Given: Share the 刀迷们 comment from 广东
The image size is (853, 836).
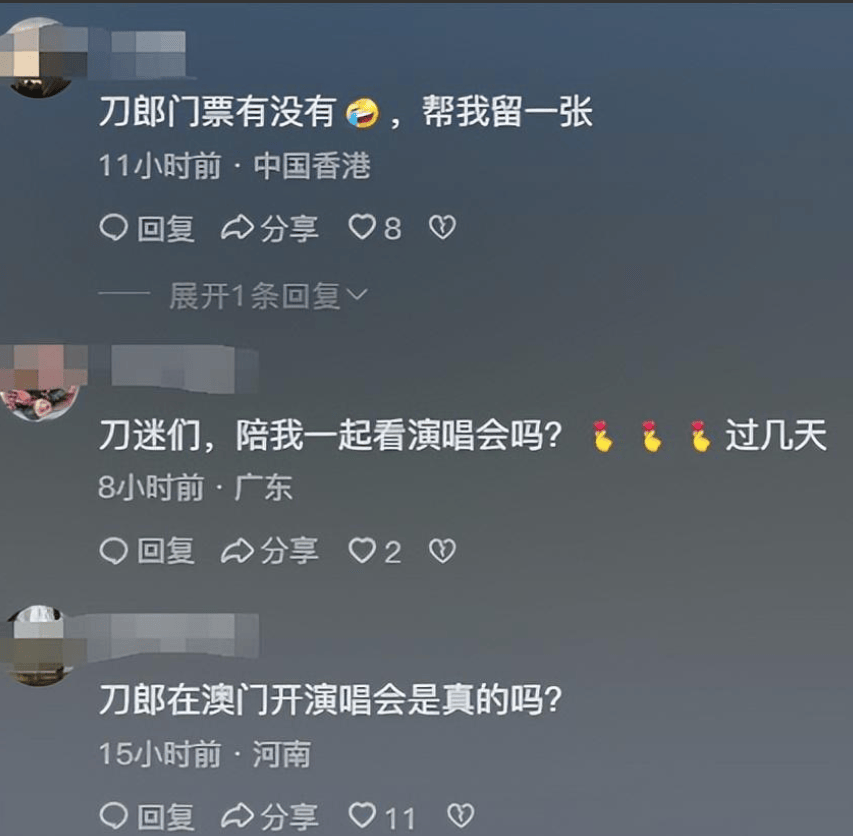Looking at the screenshot, I should [270, 551].
